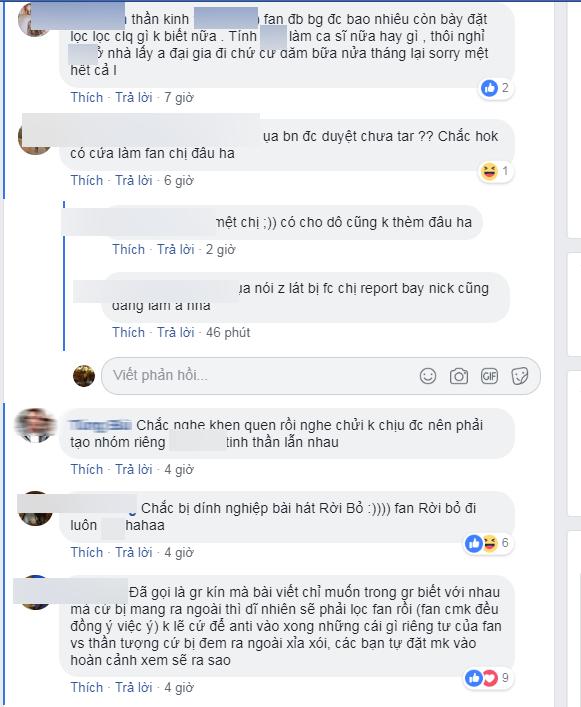581x707 pixels.
Task: Like the reply posted 2 giờ ago
Action: (x=128, y=249)
